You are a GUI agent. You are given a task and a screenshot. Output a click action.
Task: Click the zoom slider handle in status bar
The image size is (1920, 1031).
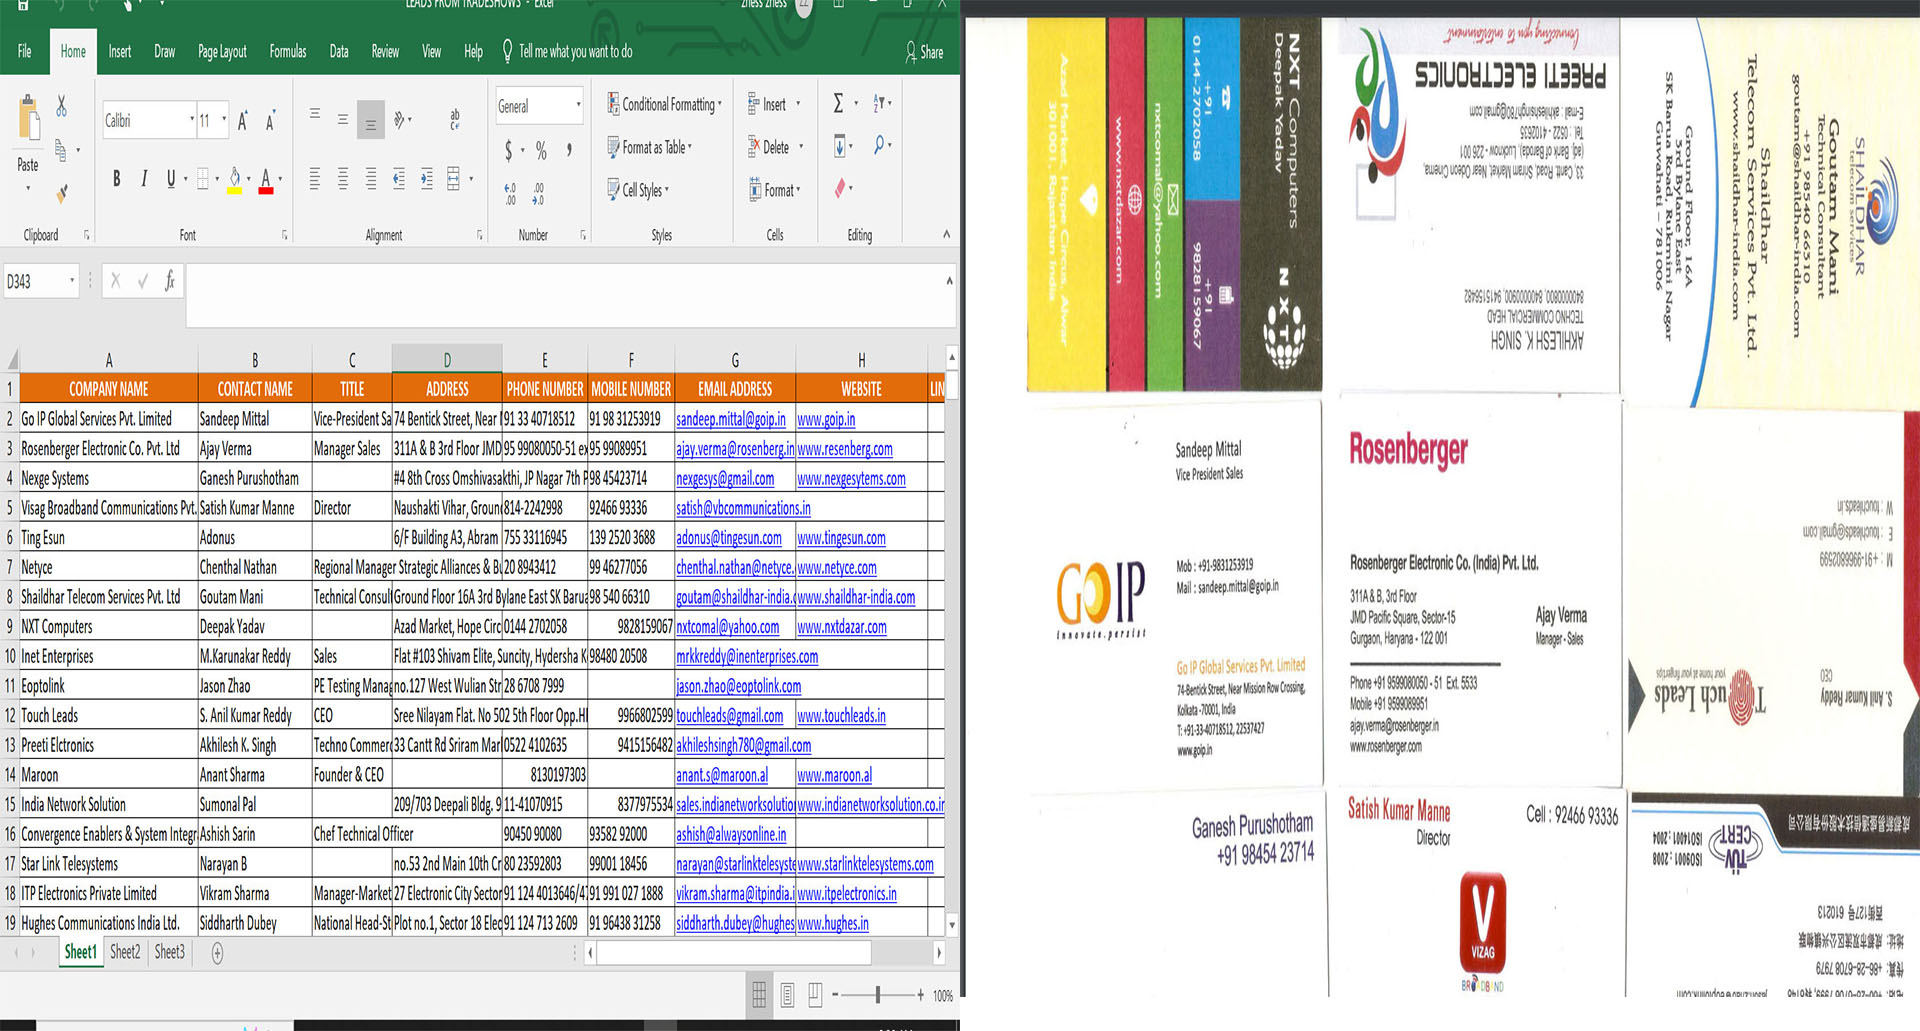point(878,995)
